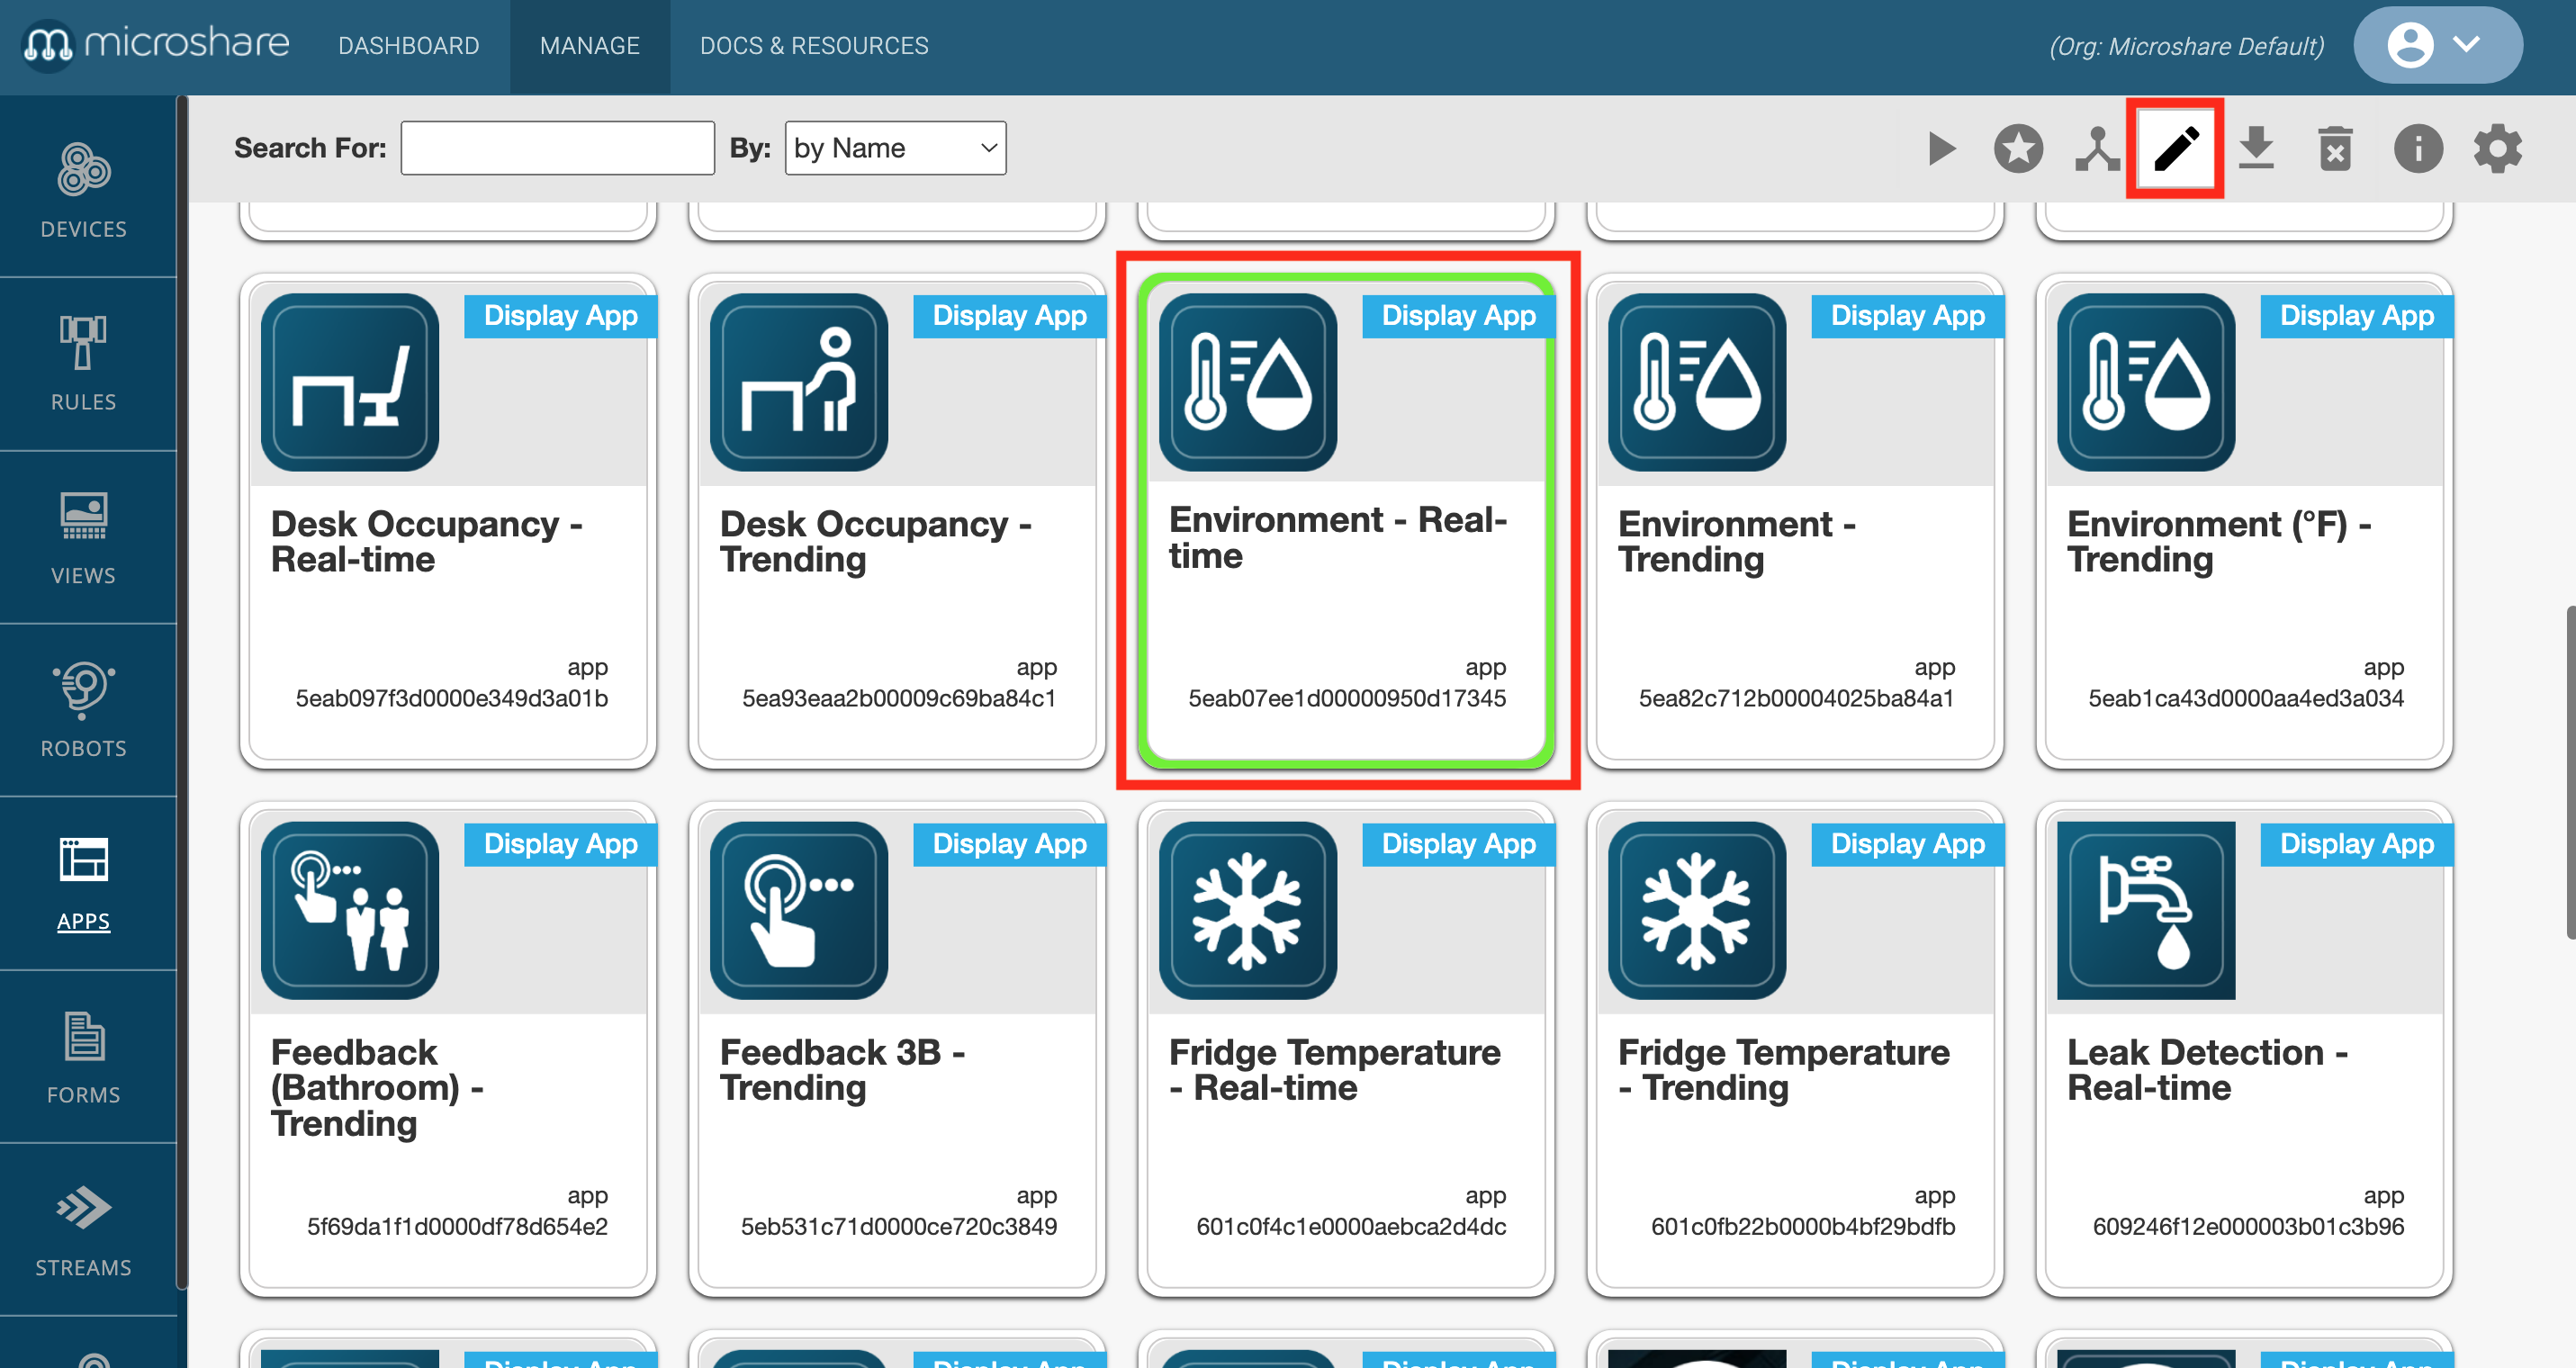The height and width of the screenshot is (1368, 2576).
Task: Click the 'Leak Detection - Real-time' title
Action: 2208,1069
